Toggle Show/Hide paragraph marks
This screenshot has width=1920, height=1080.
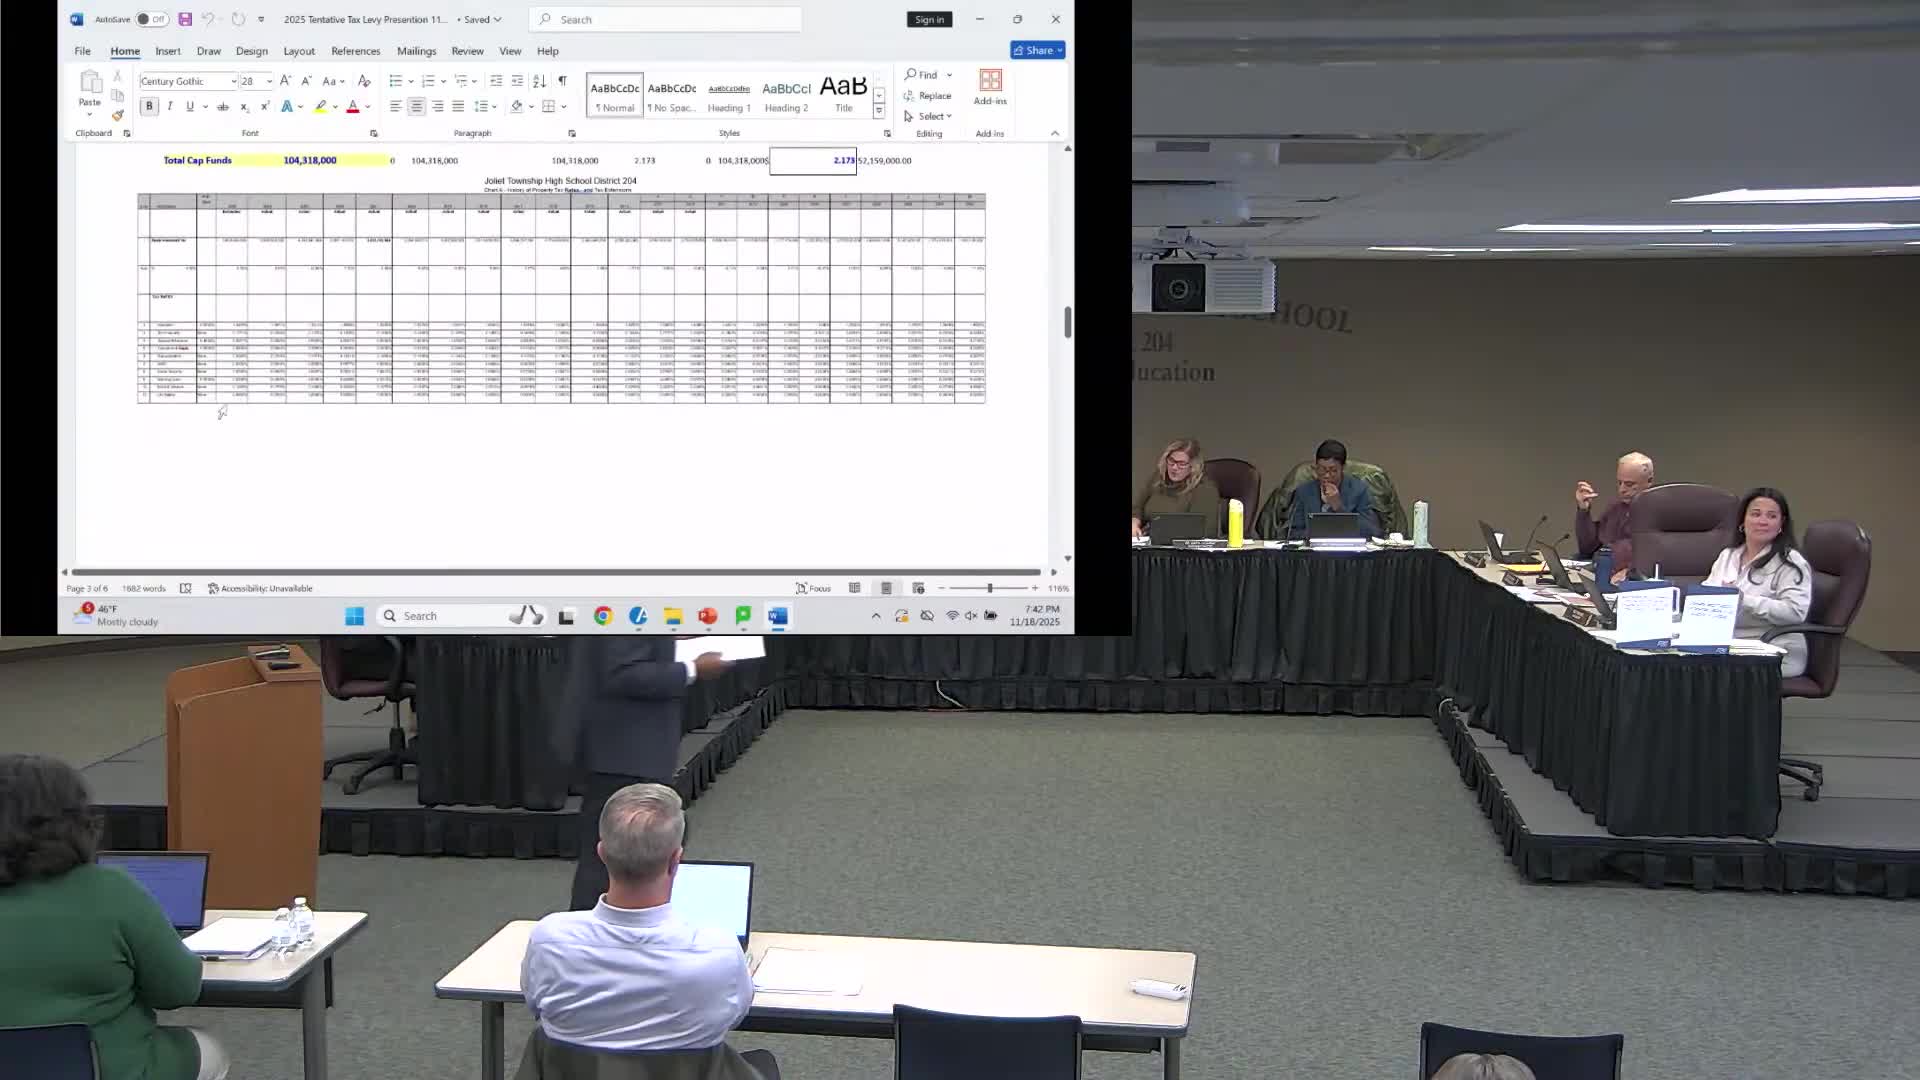point(563,81)
